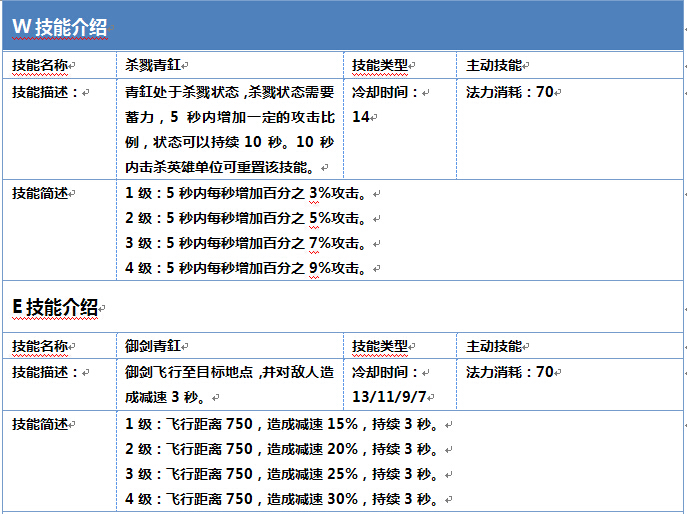Click the cooldown cell showing 14
This screenshot has width=687, height=514.
(x=361, y=117)
